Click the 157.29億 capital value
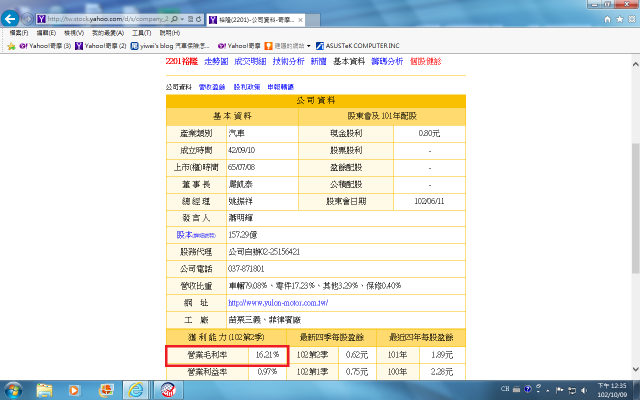Screen dimensions: 640x400 242,235
